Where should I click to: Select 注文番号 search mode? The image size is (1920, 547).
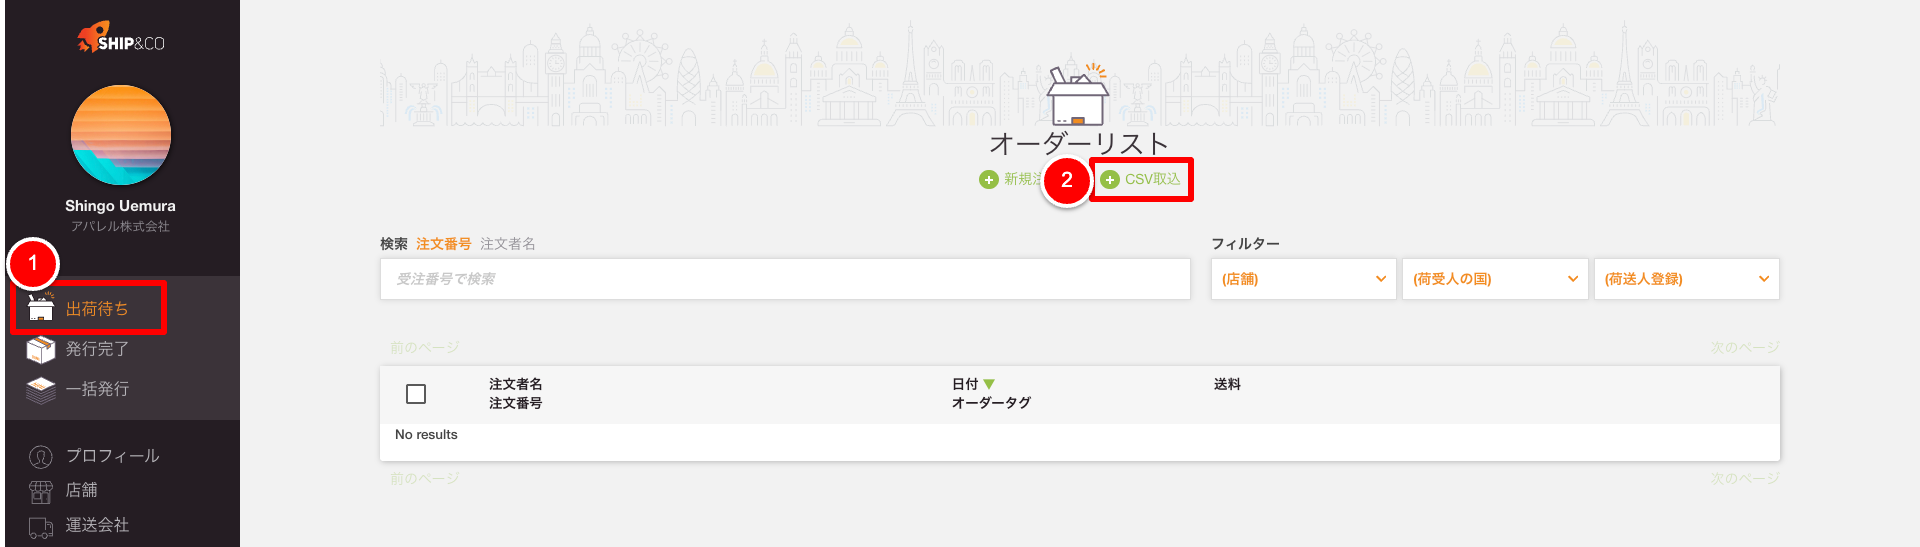click(x=443, y=244)
